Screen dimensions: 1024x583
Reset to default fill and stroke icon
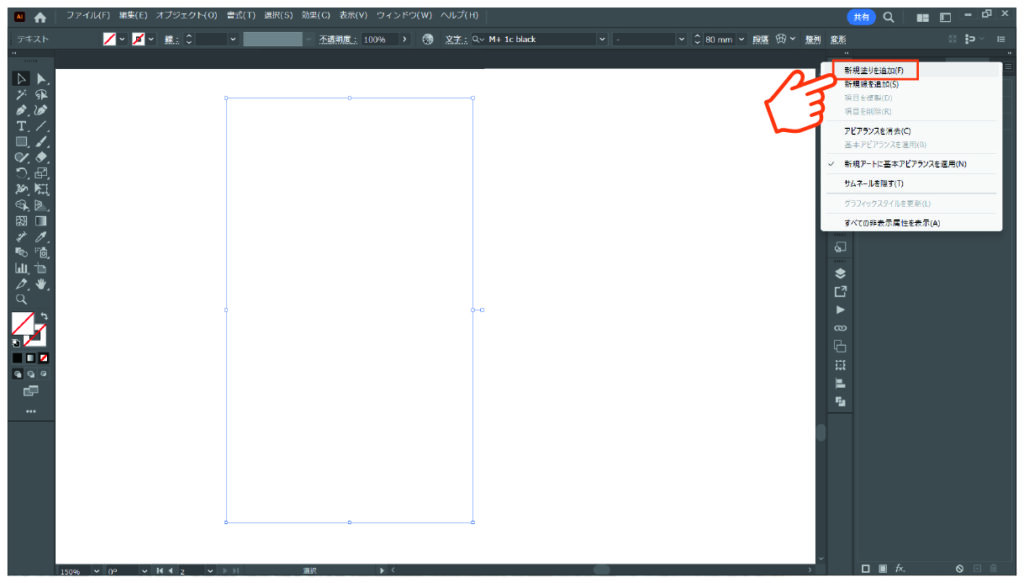[x=16, y=343]
